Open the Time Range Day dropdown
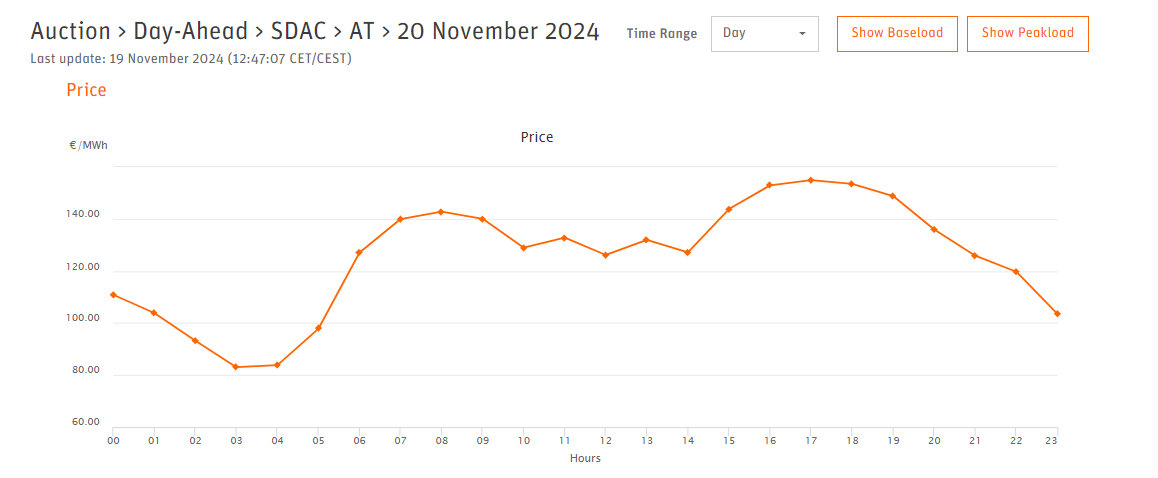Viewport: 1158px width, 478px height. click(x=764, y=34)
